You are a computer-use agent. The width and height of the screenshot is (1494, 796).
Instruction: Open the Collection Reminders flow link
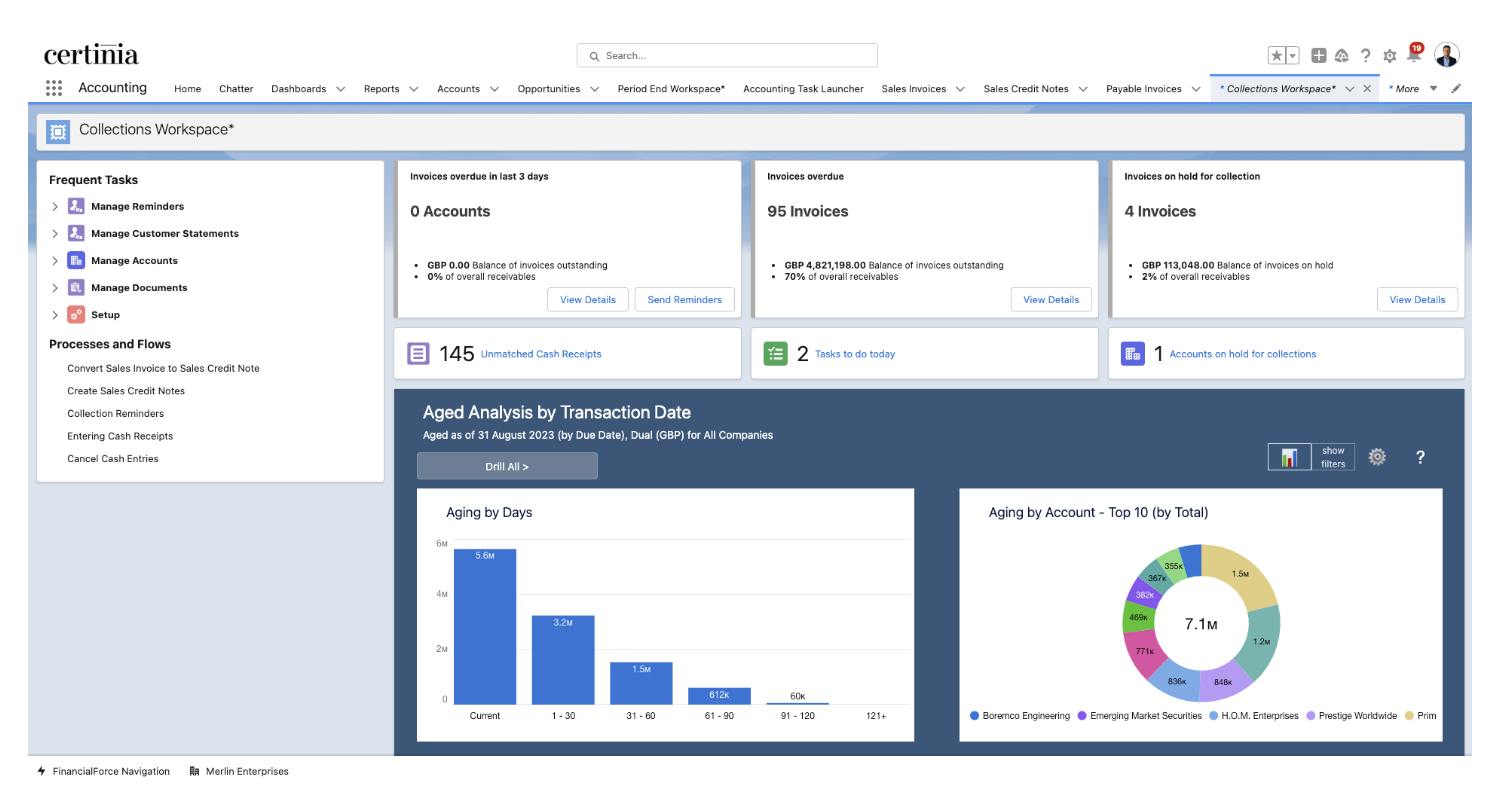(115, 413)
